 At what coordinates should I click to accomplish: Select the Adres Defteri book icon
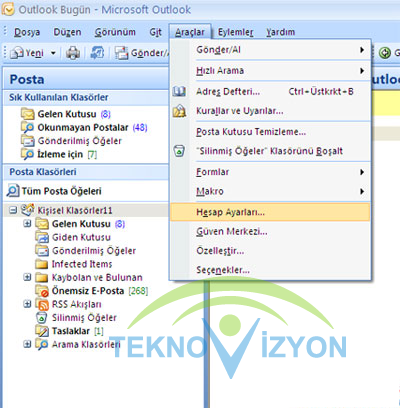coord(179,91)
